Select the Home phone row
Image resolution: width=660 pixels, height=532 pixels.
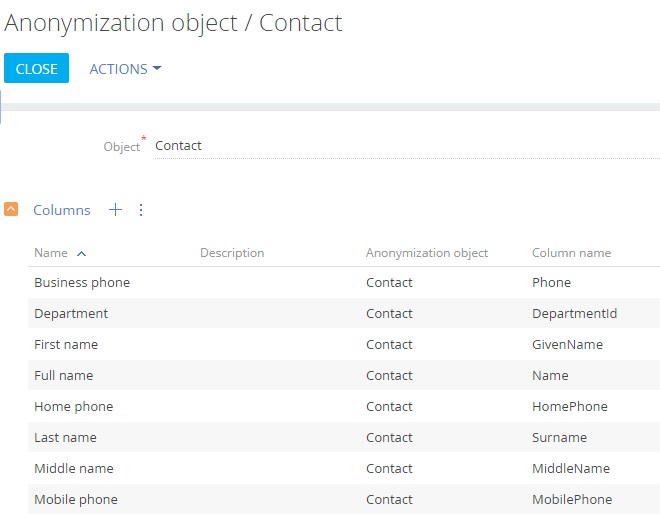point(344,407)
